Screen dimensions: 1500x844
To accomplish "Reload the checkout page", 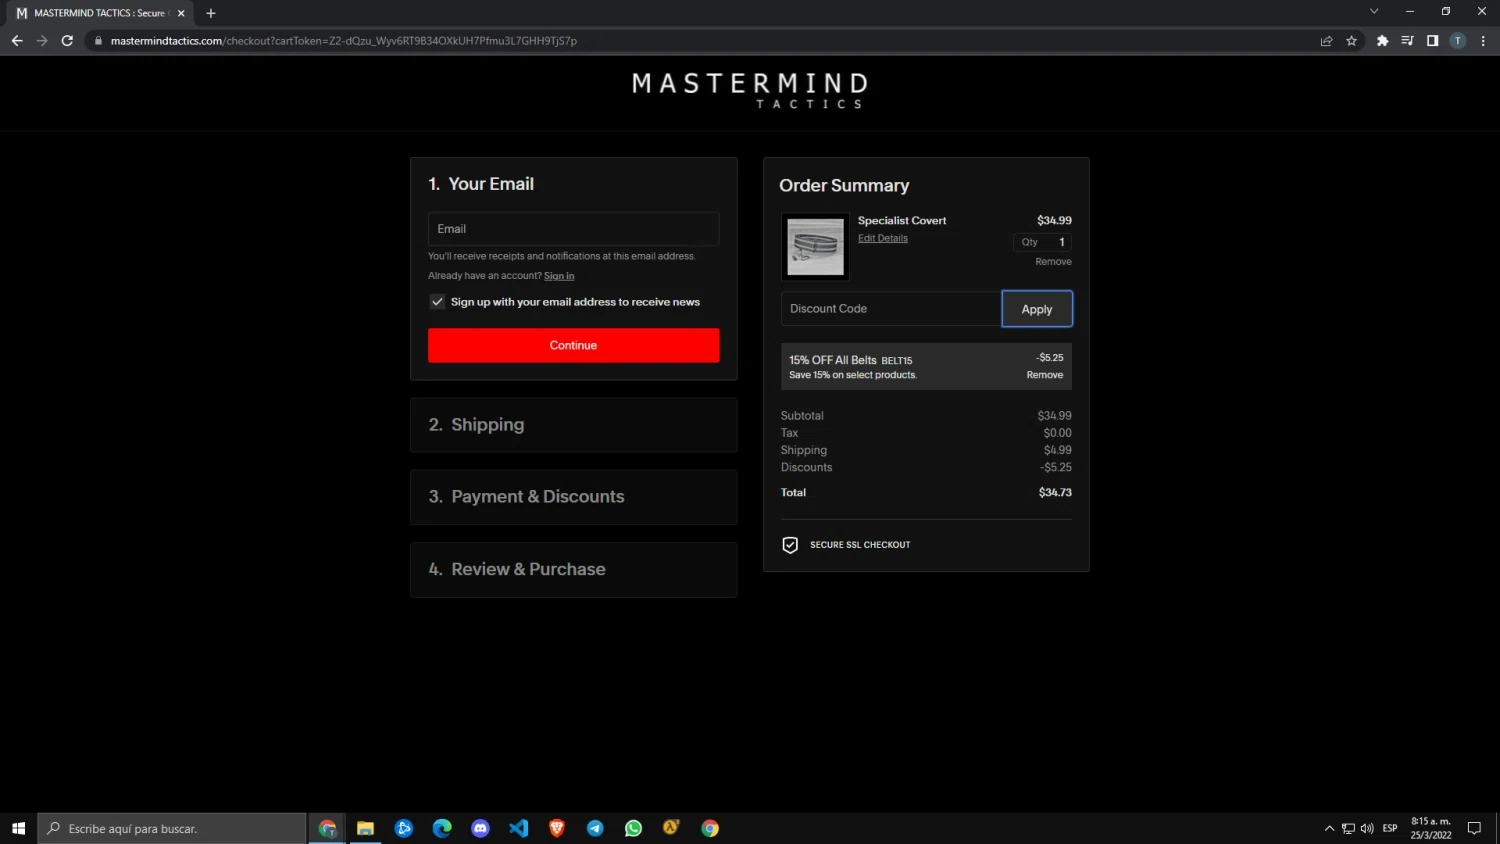I will [67, 41].
